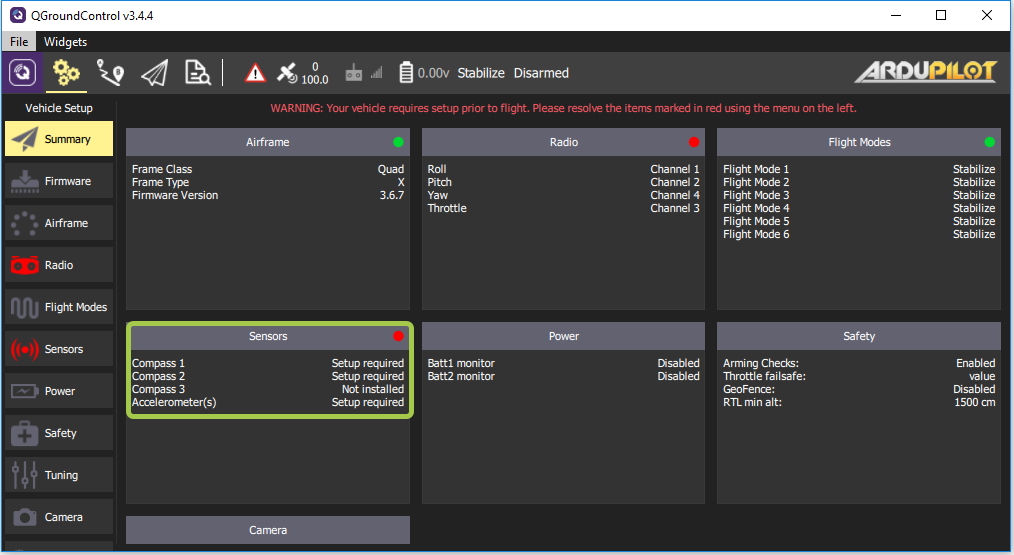Screen dimensions: 1014x555
Task: Click the Power summary card header
Action: point(563,336)
